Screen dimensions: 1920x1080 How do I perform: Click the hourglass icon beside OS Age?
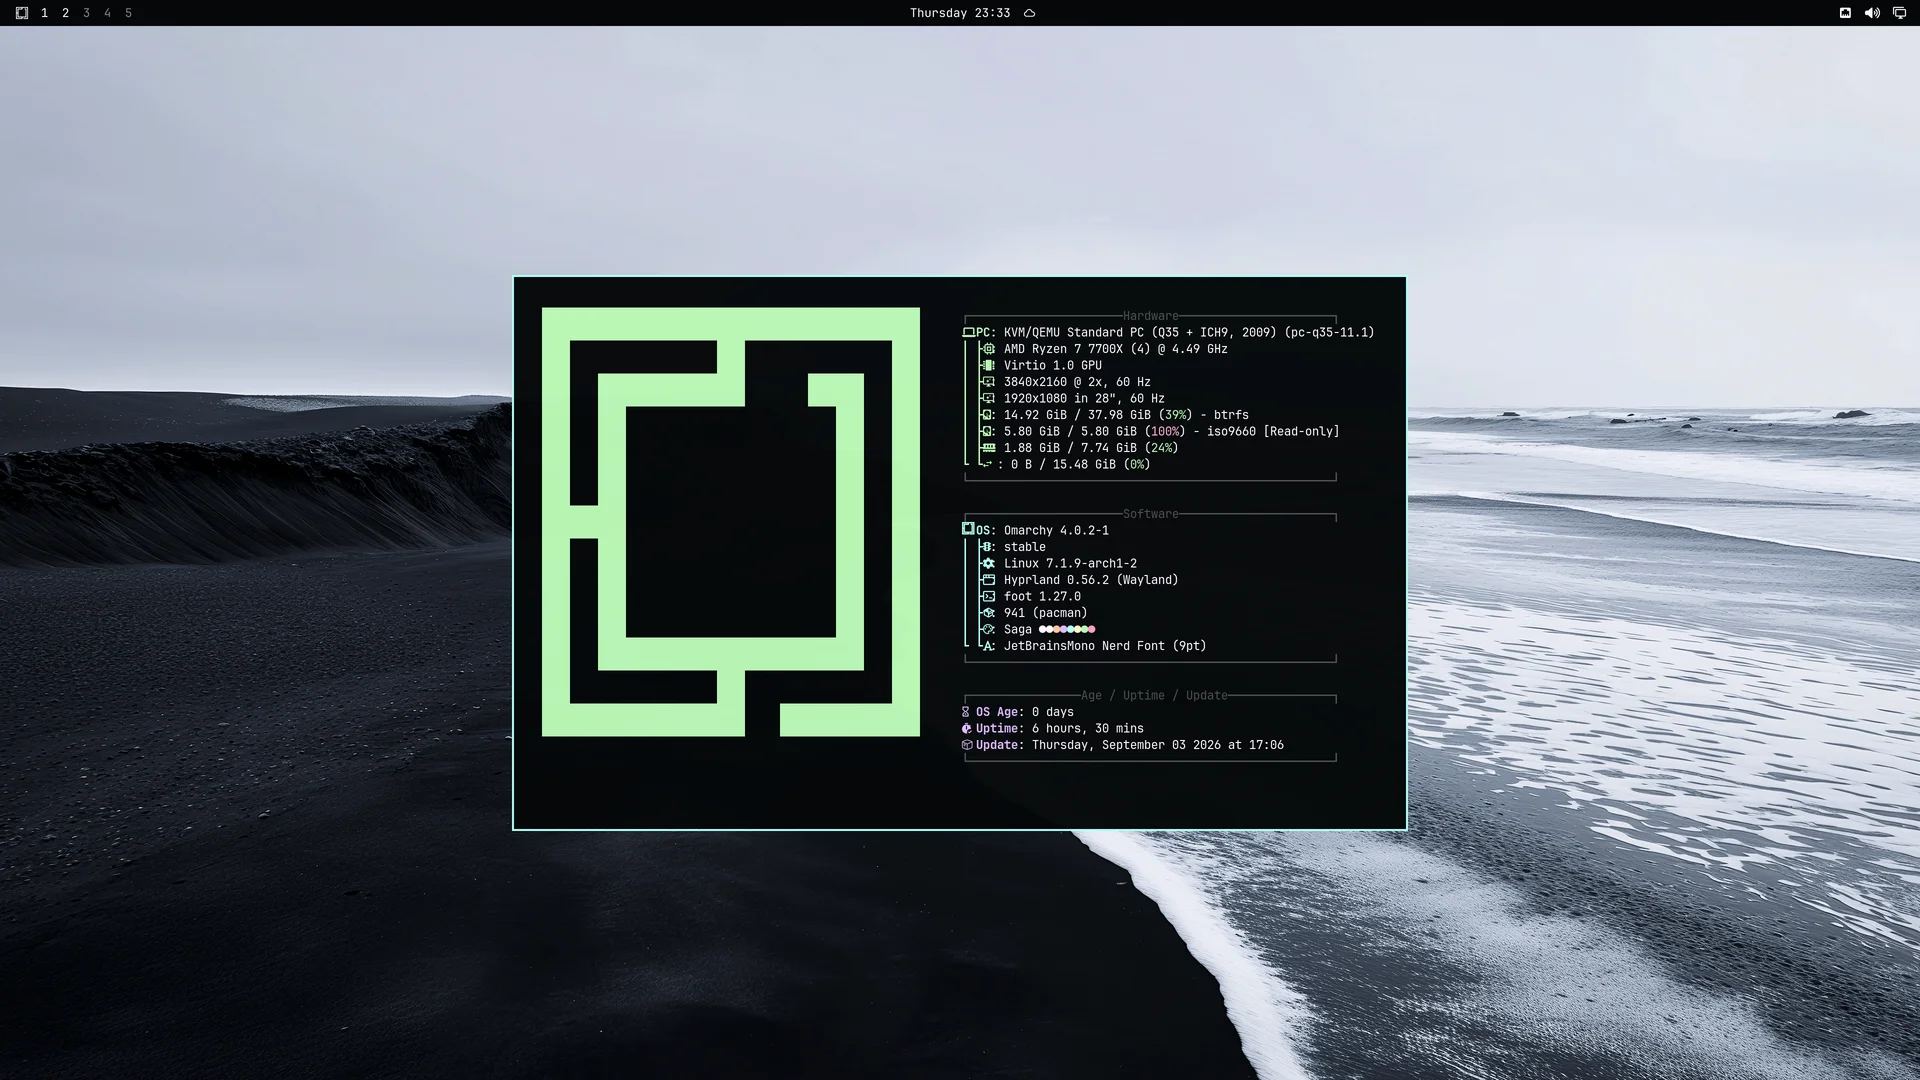click(966, 712)
